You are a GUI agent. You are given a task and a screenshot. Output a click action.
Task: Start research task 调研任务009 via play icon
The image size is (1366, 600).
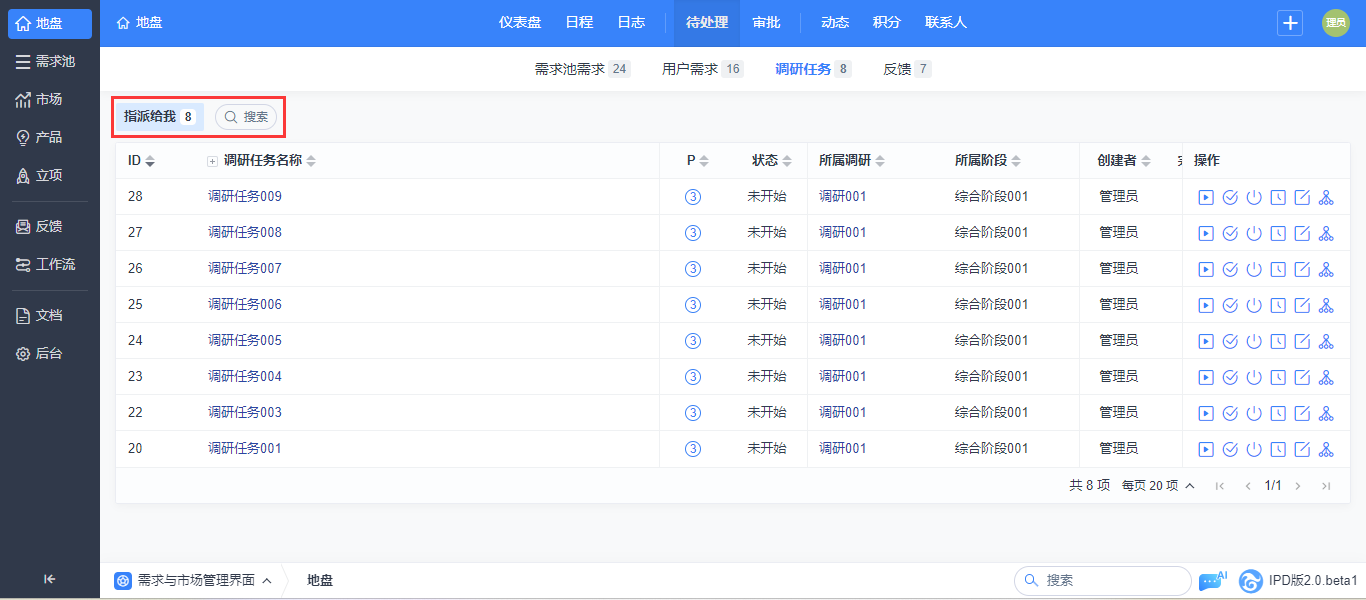(x=1206, y=197)
